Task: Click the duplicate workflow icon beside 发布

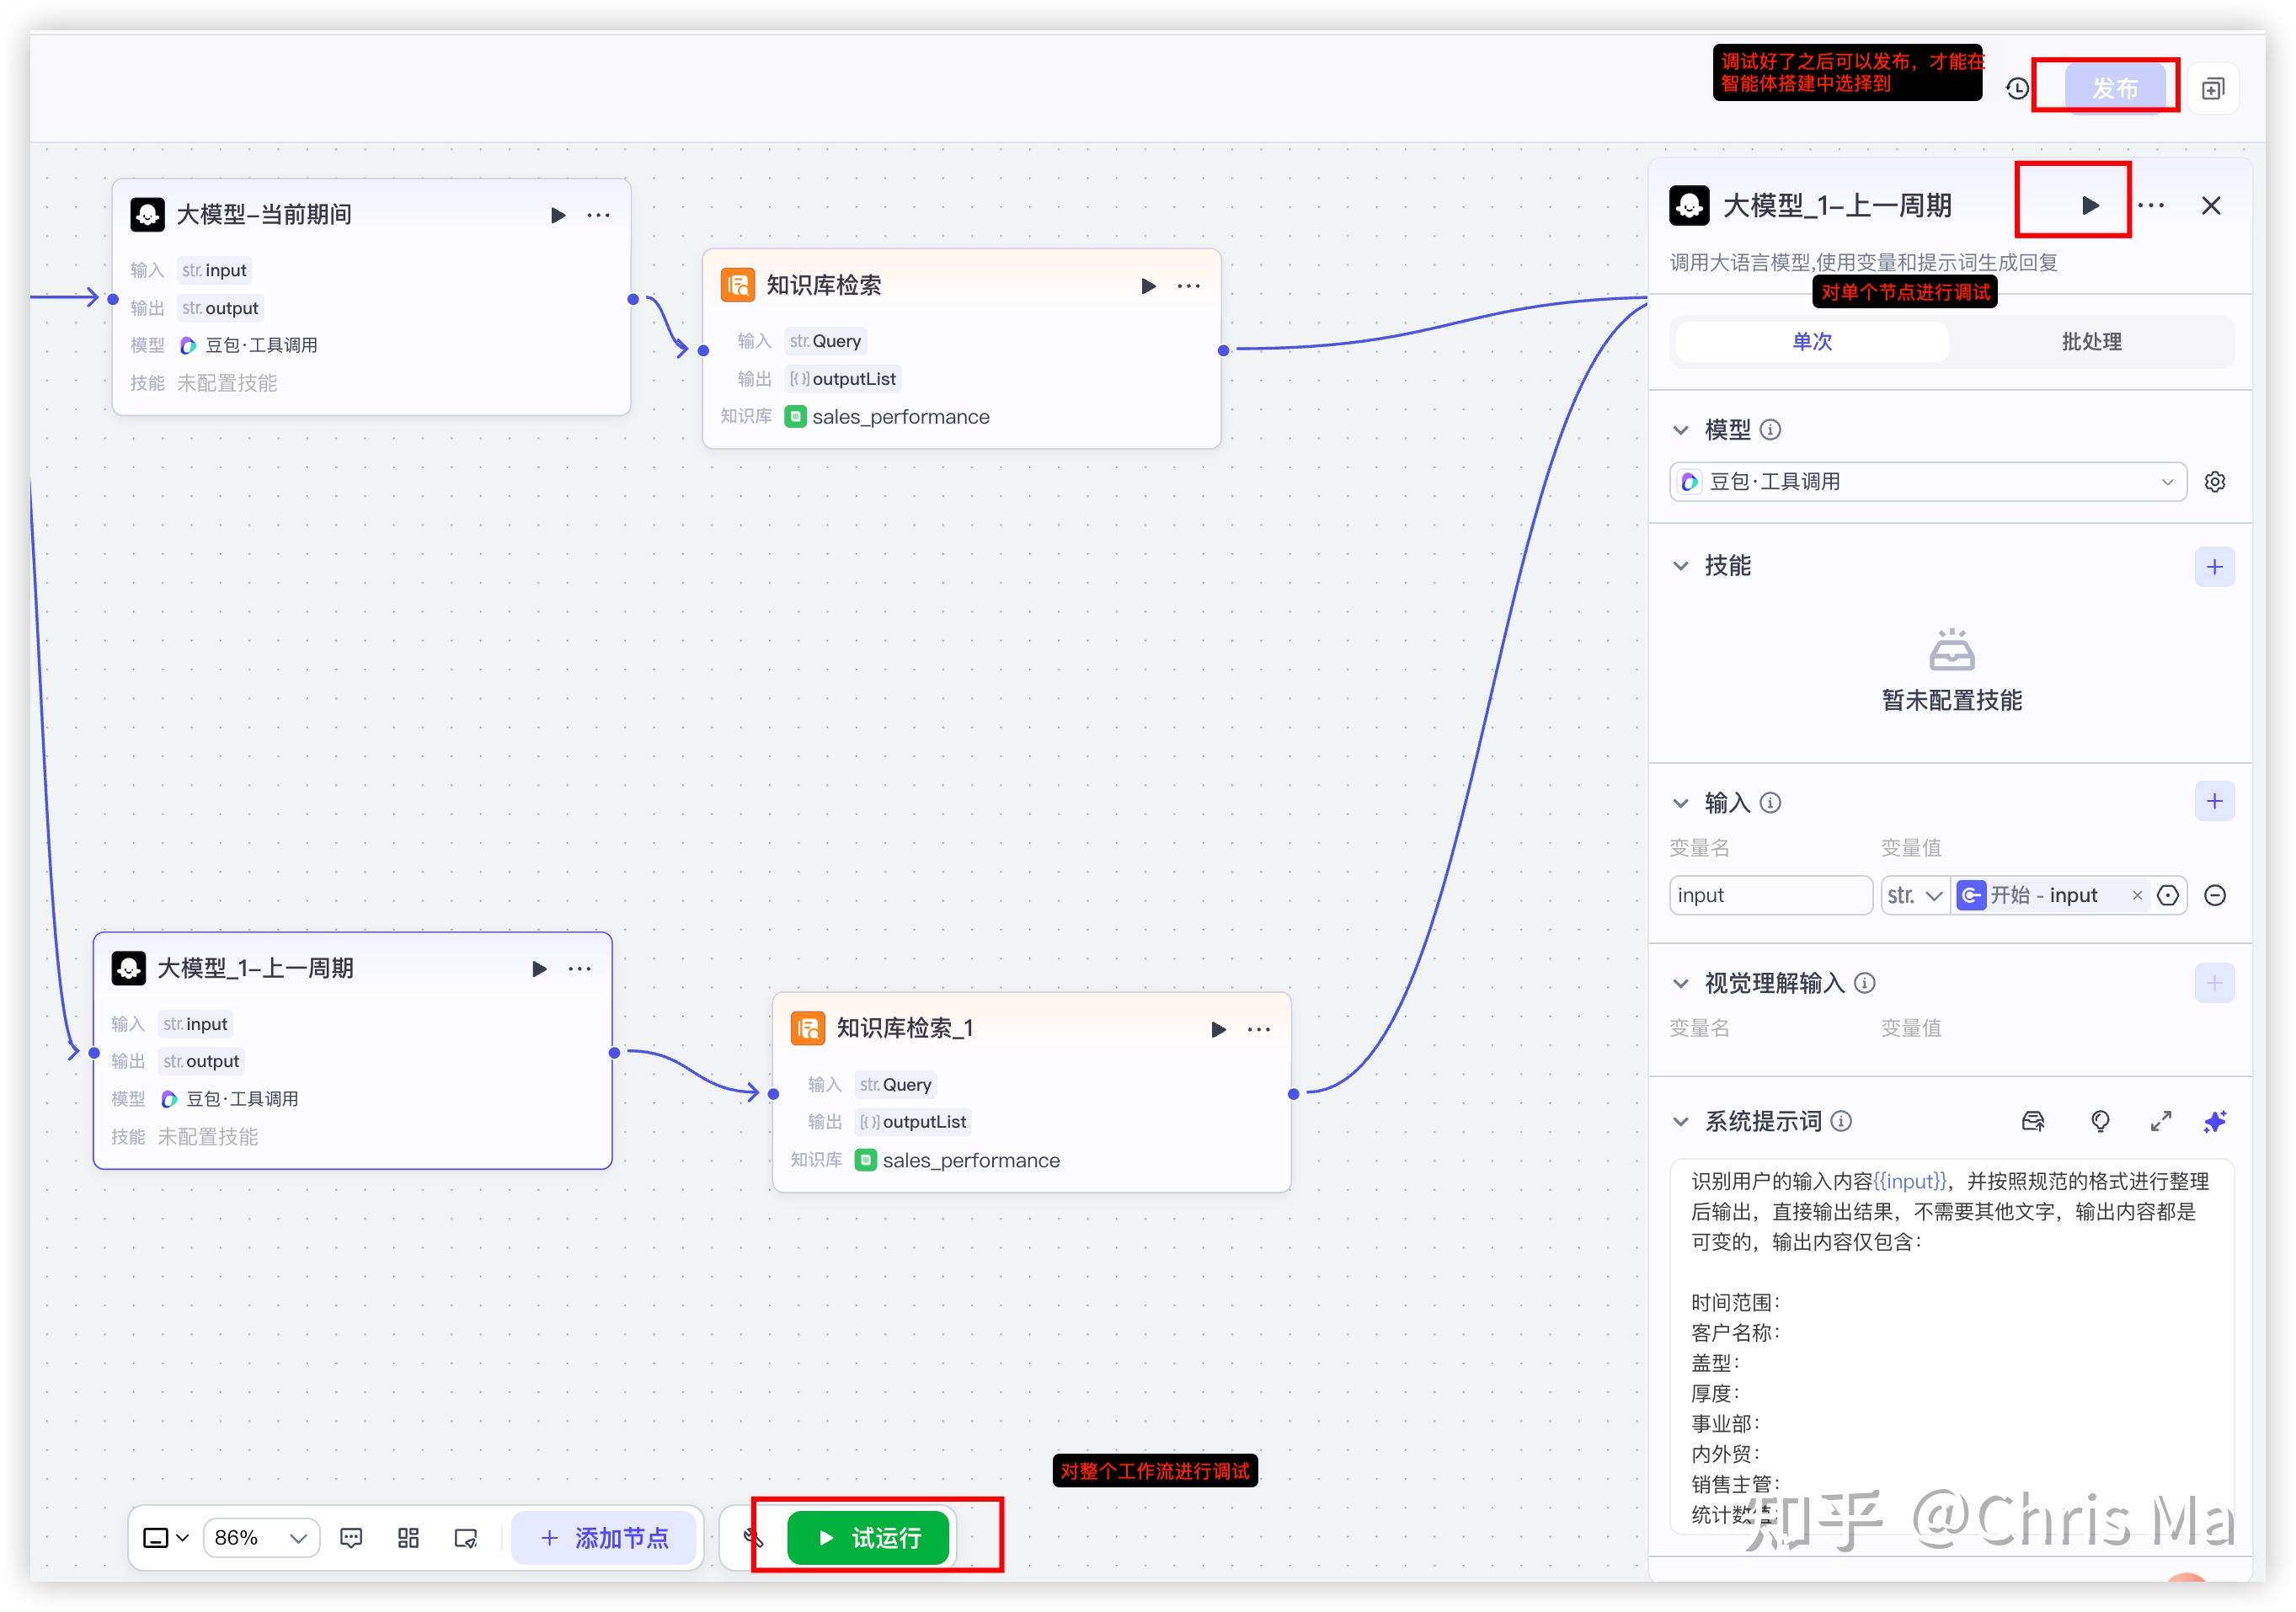Action: [2212, 89]
